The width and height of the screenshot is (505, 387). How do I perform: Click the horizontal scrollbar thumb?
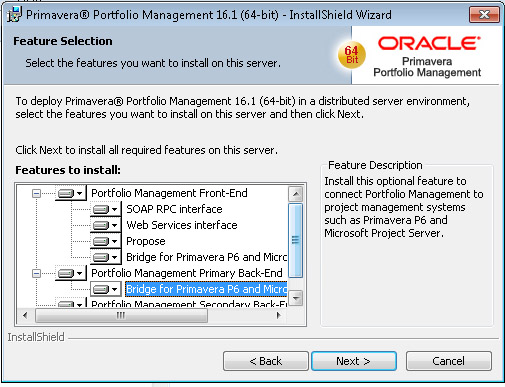coord(121,315)
